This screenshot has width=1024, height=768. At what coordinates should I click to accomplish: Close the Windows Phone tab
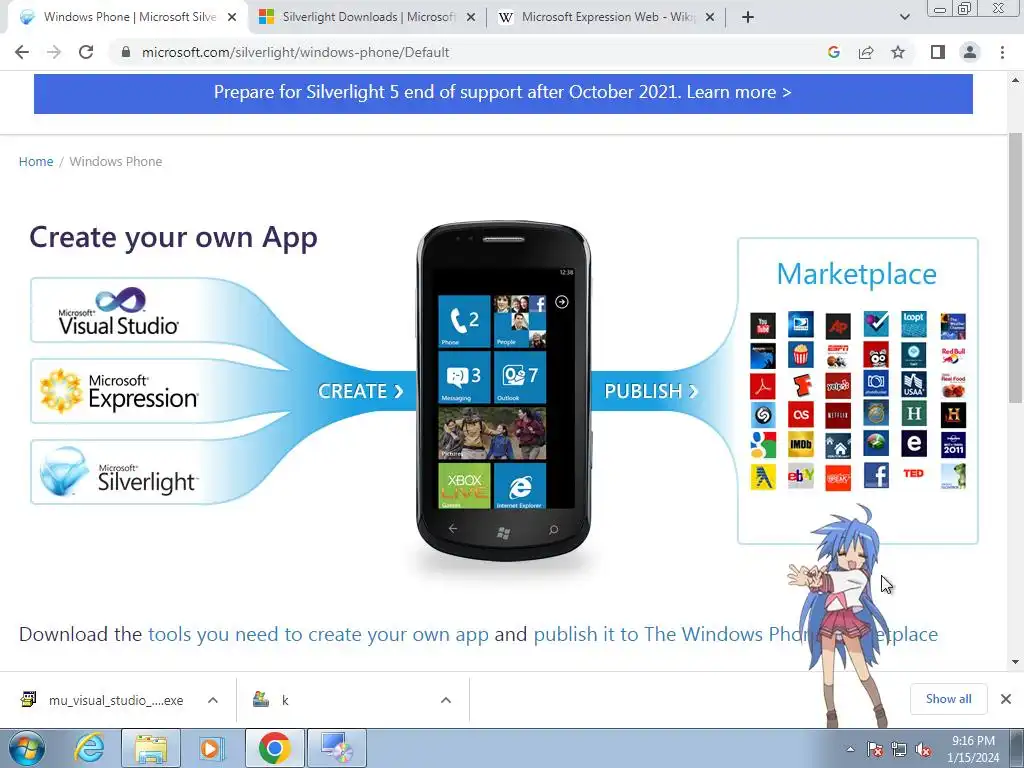coord(232,18)
